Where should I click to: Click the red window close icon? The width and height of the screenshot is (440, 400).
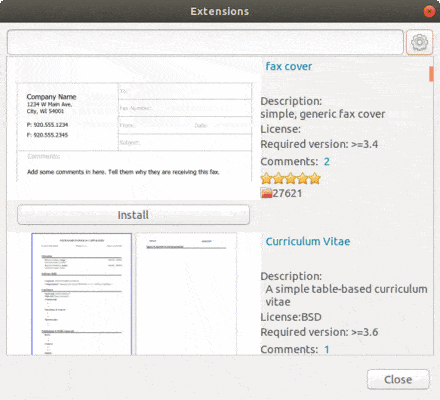[x=429, y=11]
